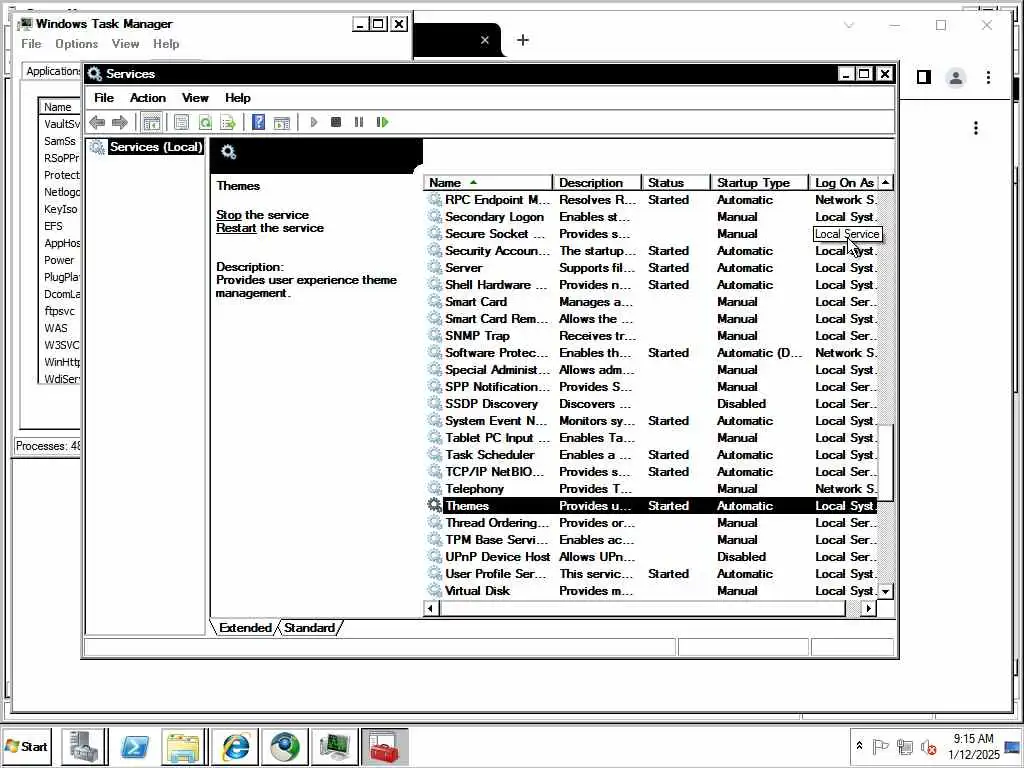
Task: Select the Shell Hardware service row
Action: 651,285
